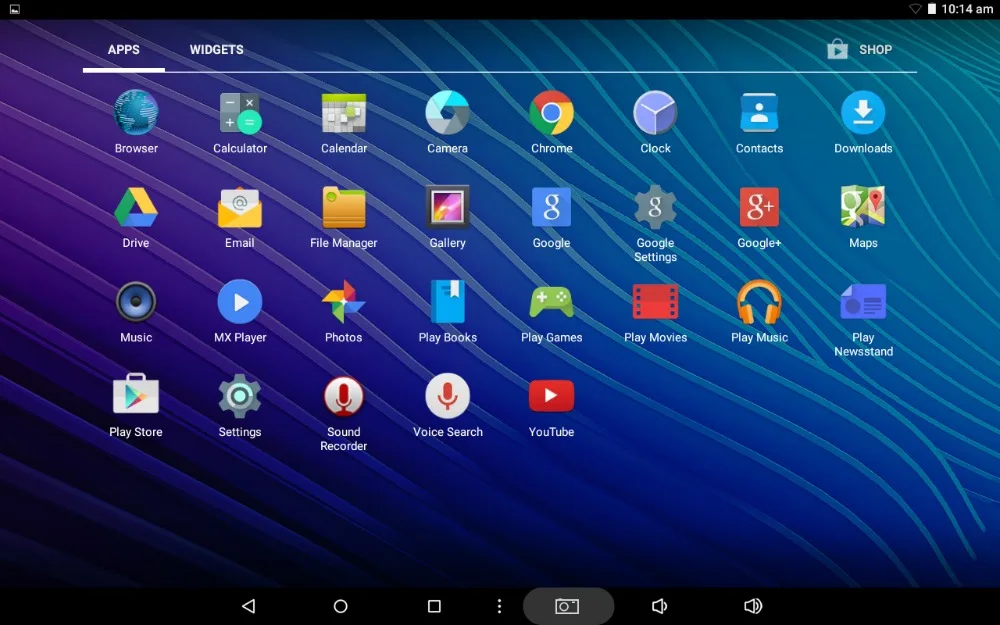Open the Clock app

click(x=655, y=113)
